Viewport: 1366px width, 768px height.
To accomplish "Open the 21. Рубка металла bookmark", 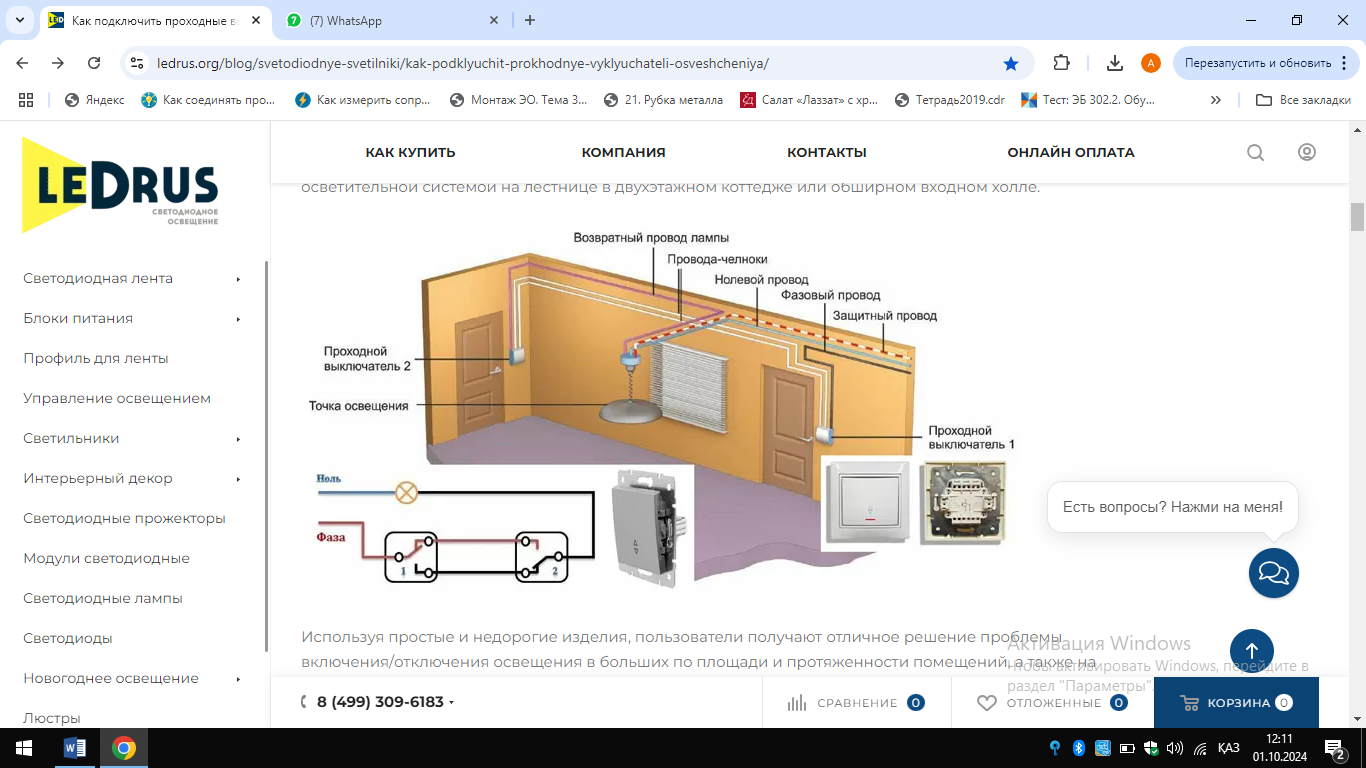I will click(663, 100).
